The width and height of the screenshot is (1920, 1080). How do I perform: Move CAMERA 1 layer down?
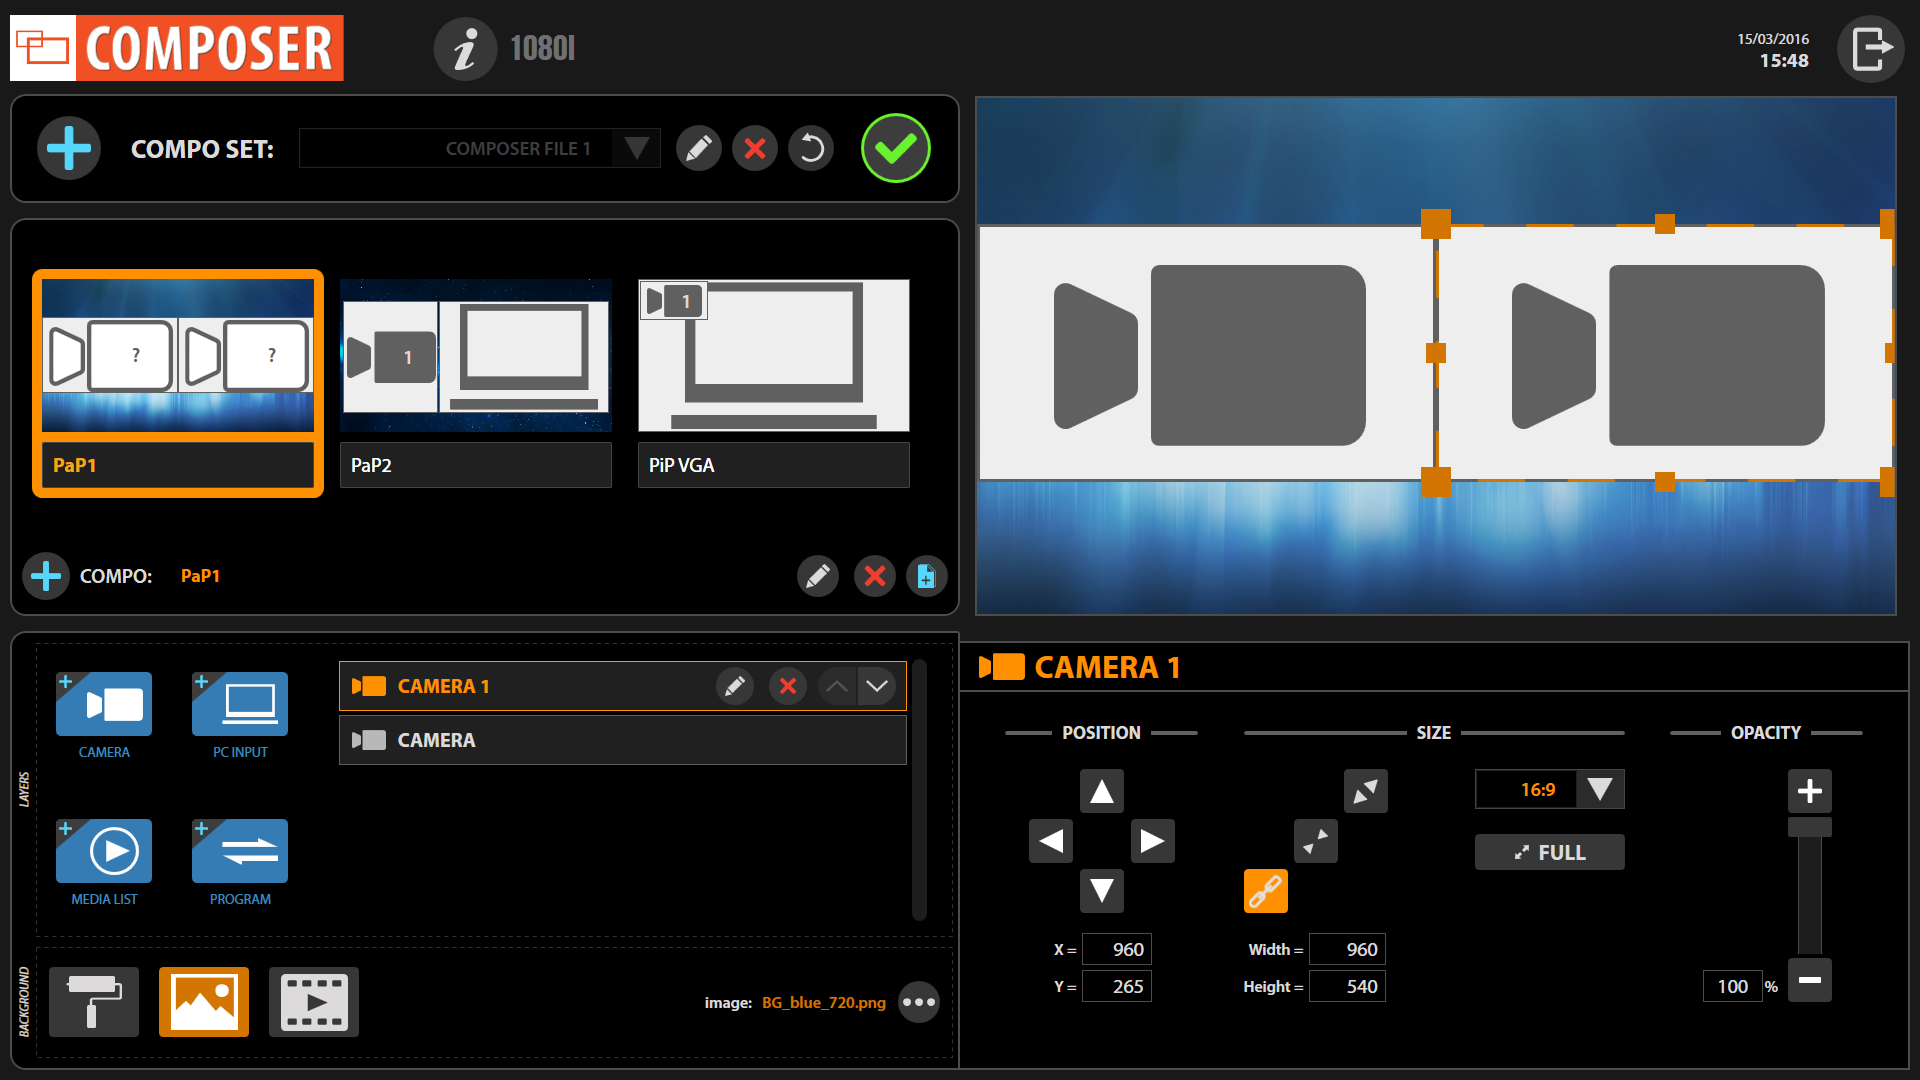[877, 686]
